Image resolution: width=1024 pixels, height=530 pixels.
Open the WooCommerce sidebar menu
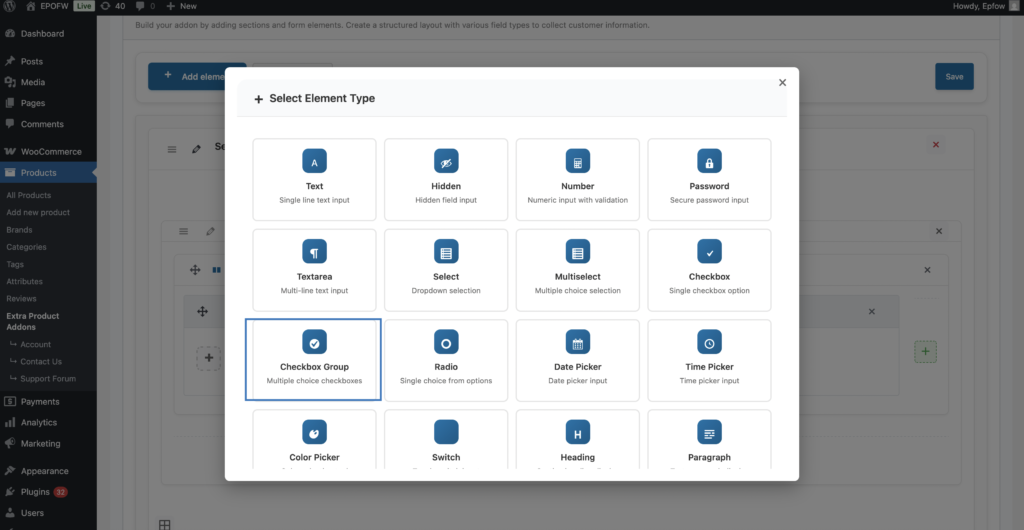click(x=51, y=151)
